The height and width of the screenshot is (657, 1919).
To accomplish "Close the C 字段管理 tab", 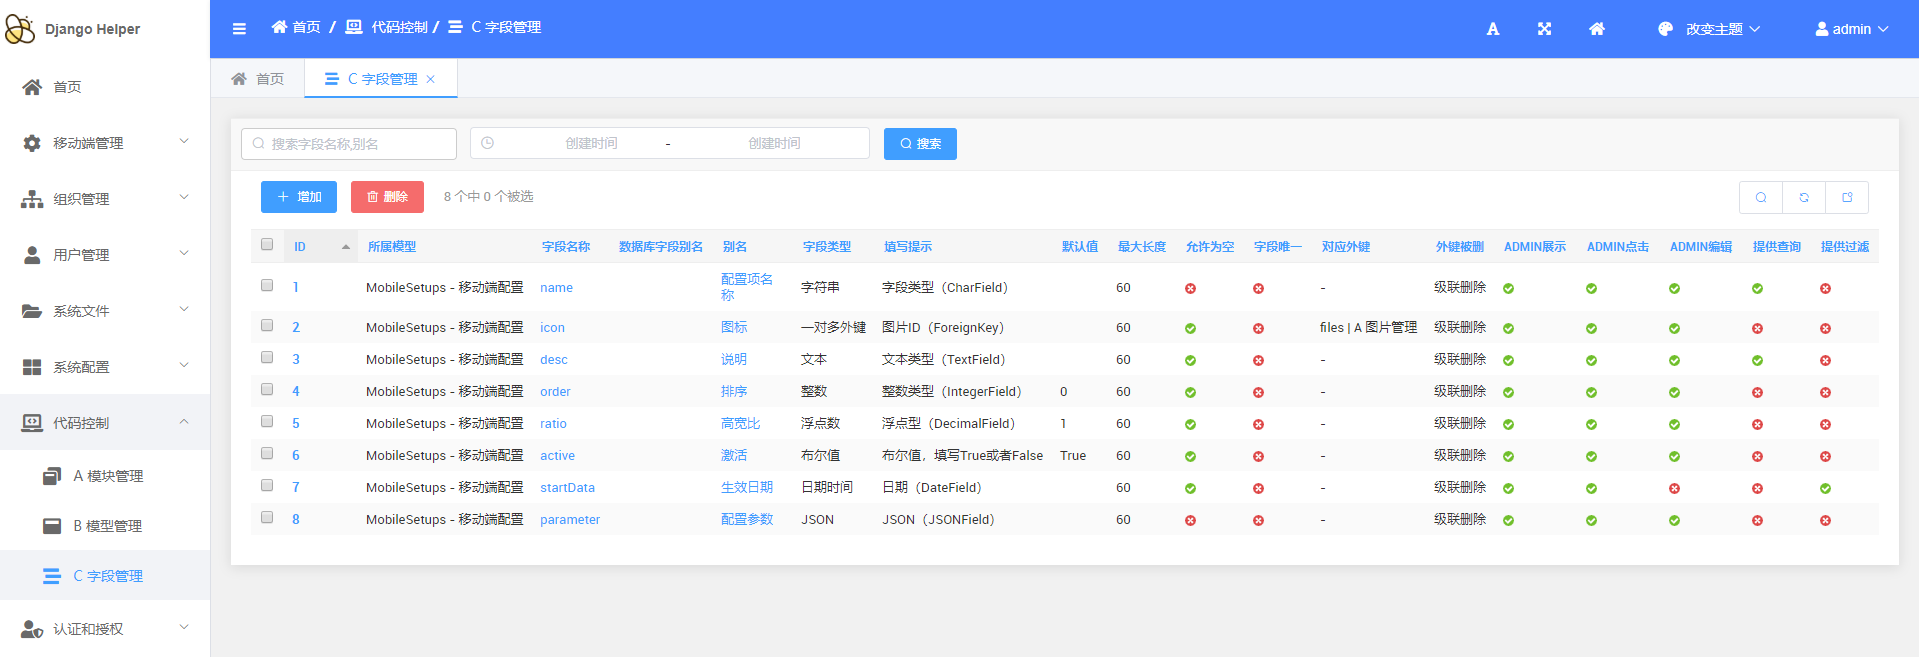I will (431, 79).
